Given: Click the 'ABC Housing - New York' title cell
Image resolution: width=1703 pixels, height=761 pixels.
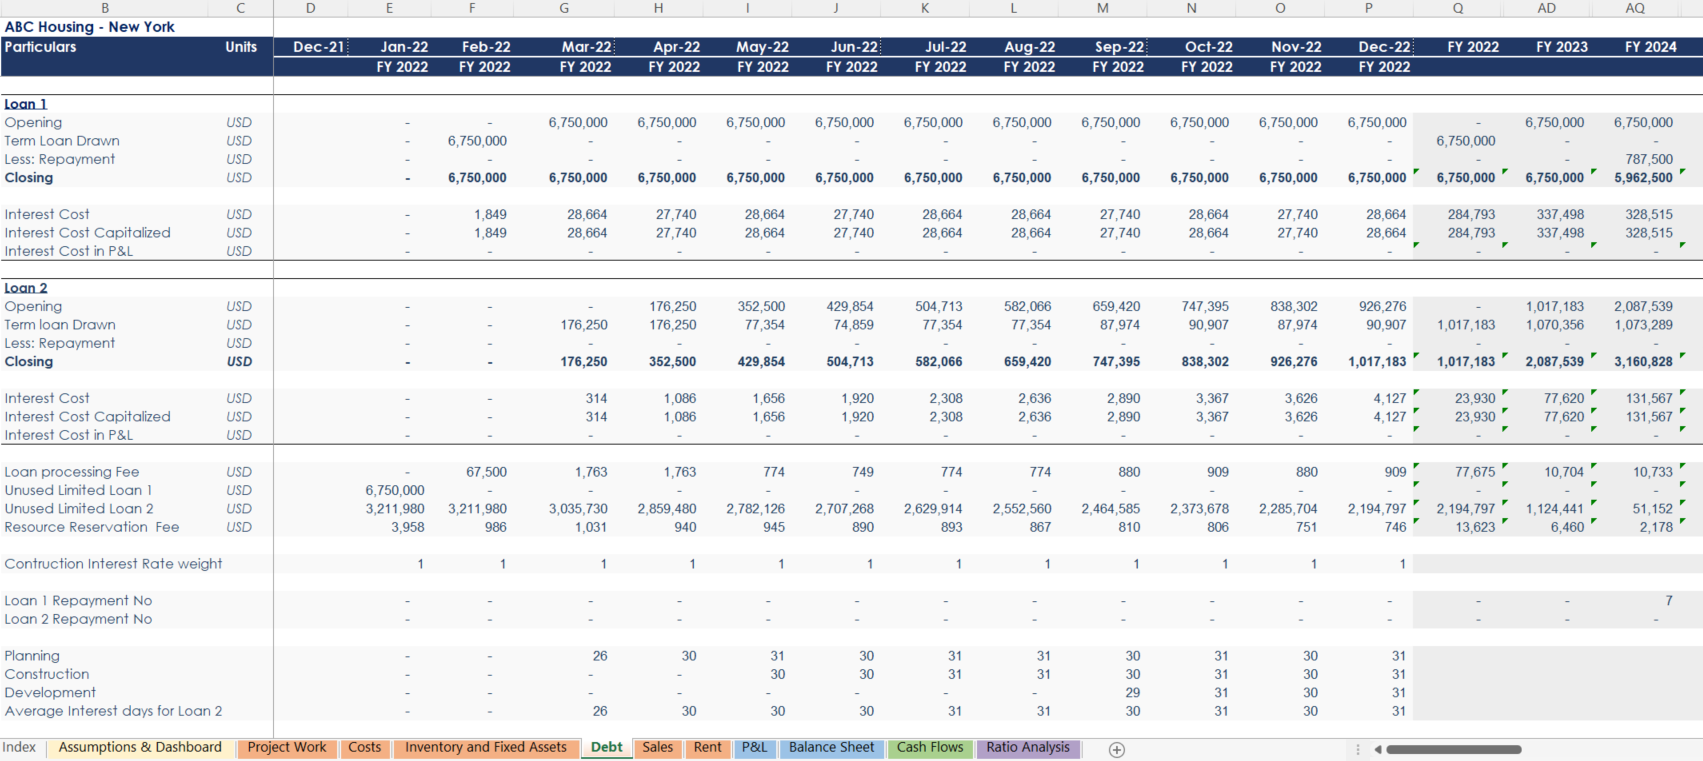Looking at the screenshot, I should (x=90, y=27).
